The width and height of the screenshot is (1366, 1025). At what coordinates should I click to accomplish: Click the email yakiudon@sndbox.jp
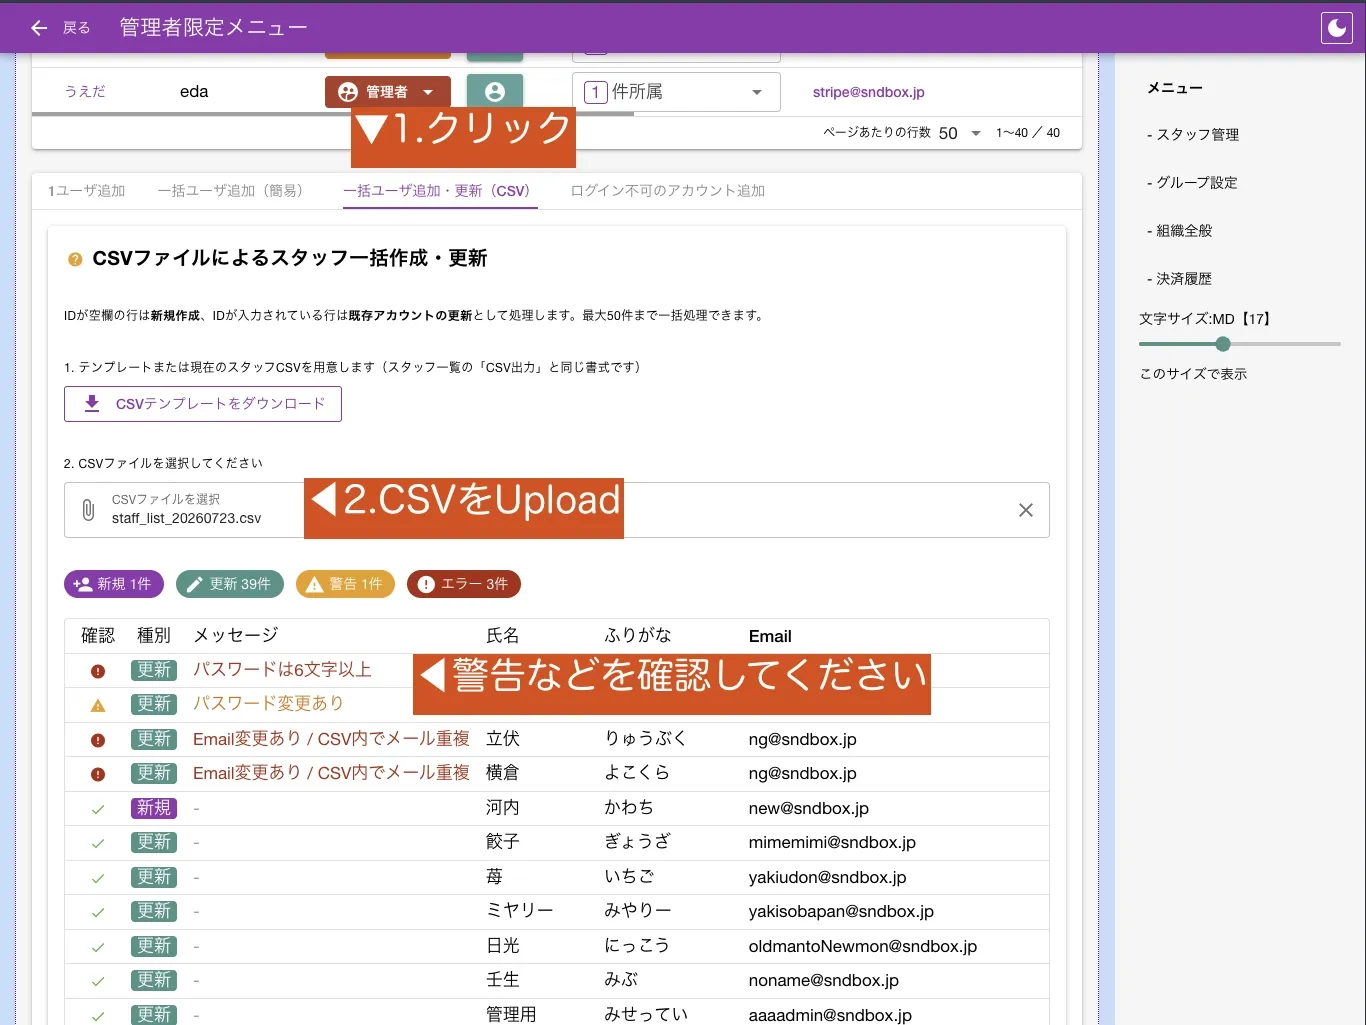pyautogui.click(x=827, y=877)
